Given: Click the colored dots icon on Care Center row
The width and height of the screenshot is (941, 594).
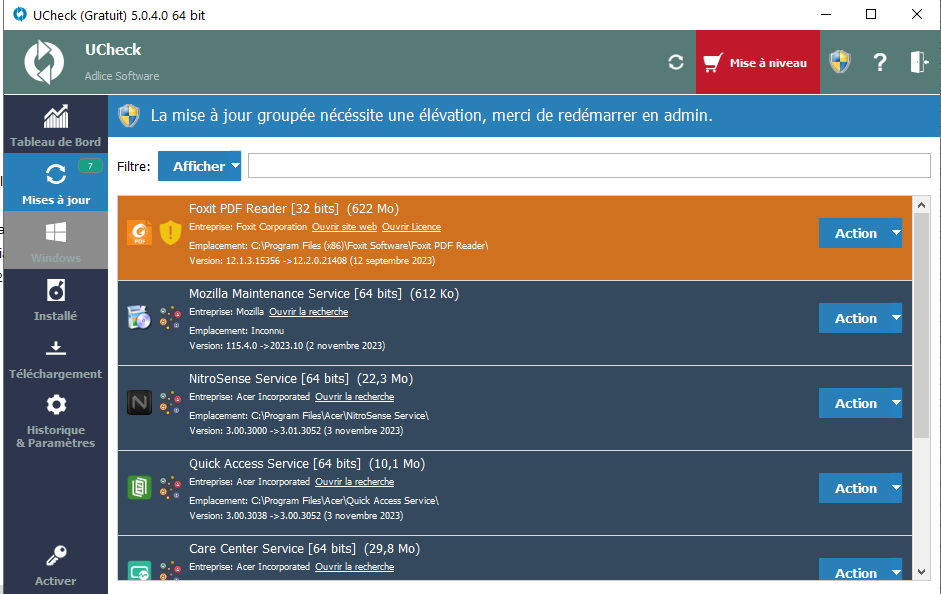Looking at the screenshot, I should point(170,570).
